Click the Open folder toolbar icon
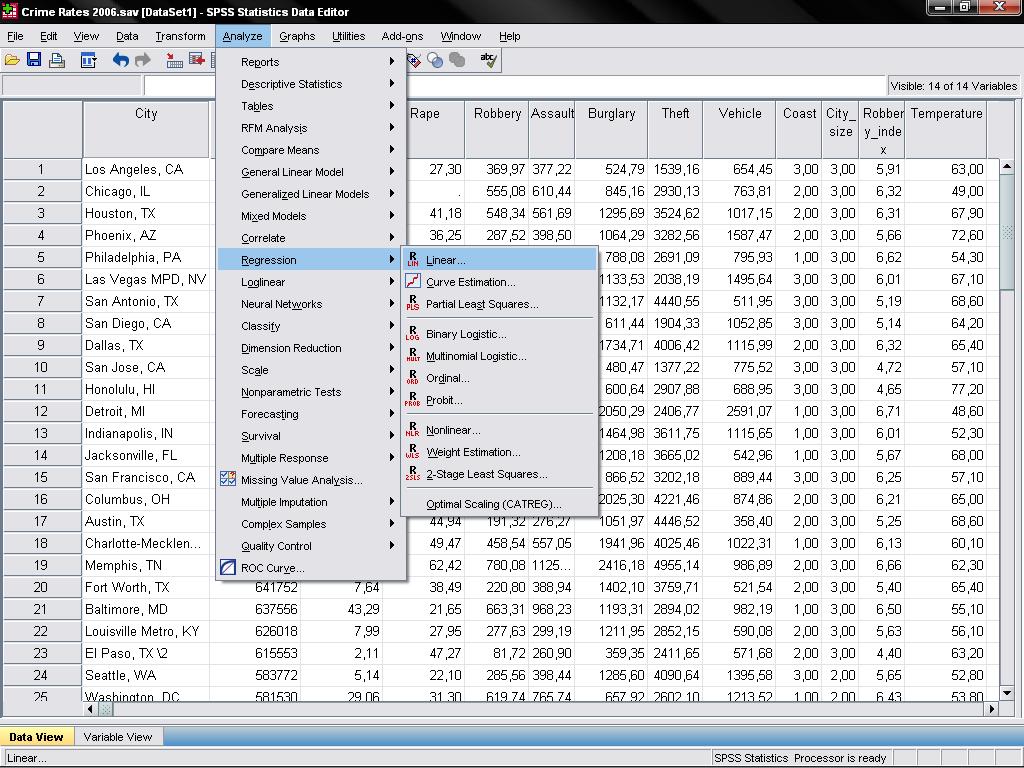The height and width of the screenshot is (768, 1024). [x=13, y=60]
